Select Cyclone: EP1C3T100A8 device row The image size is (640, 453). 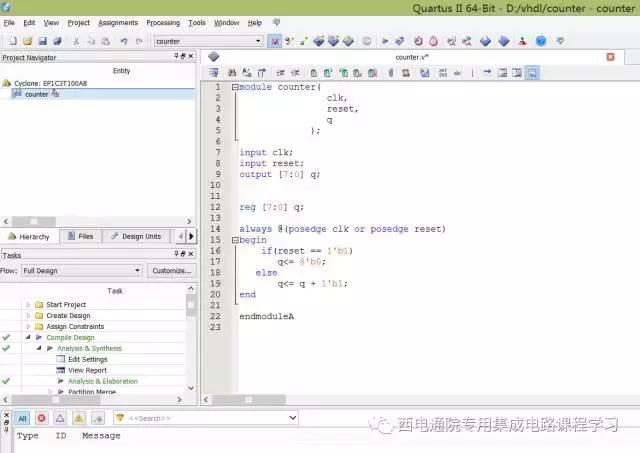(51, 83)
